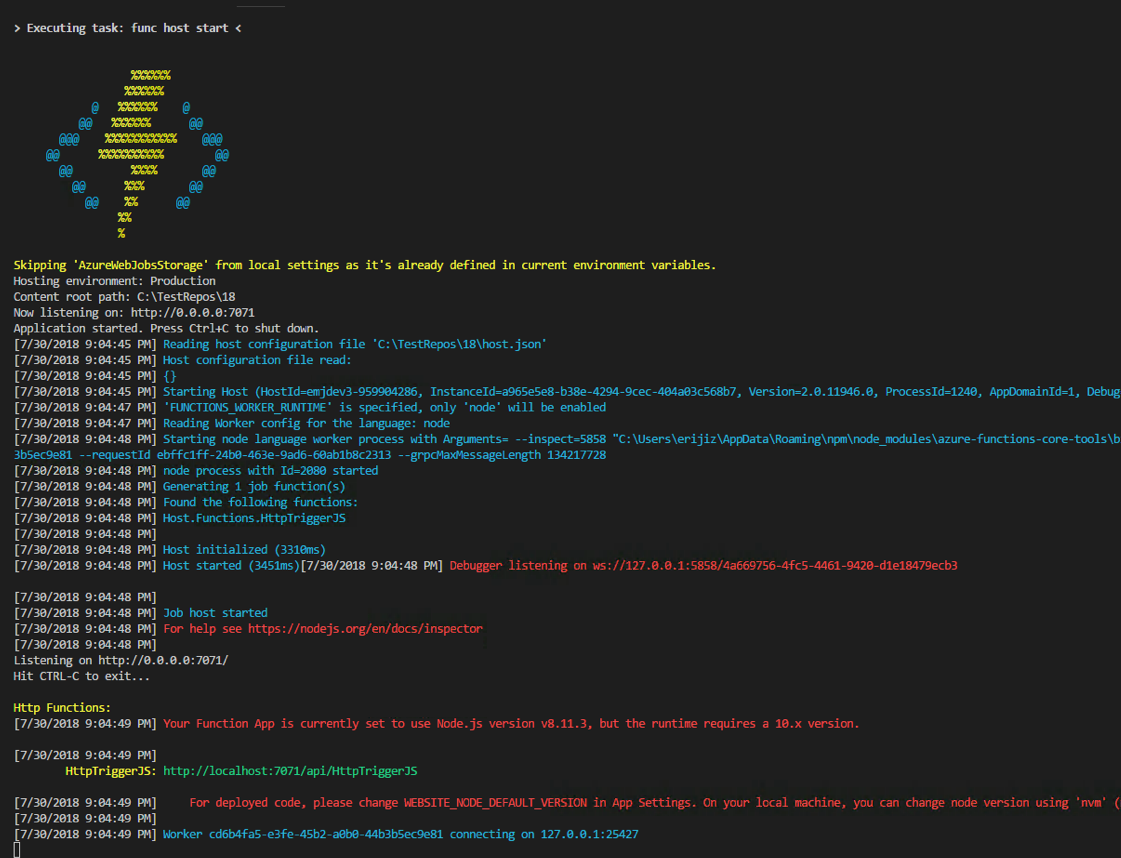Open the localhost HttpTriggerJS URL
The height and width of the screenshot is (858, 1121).
tap(290, 771)
